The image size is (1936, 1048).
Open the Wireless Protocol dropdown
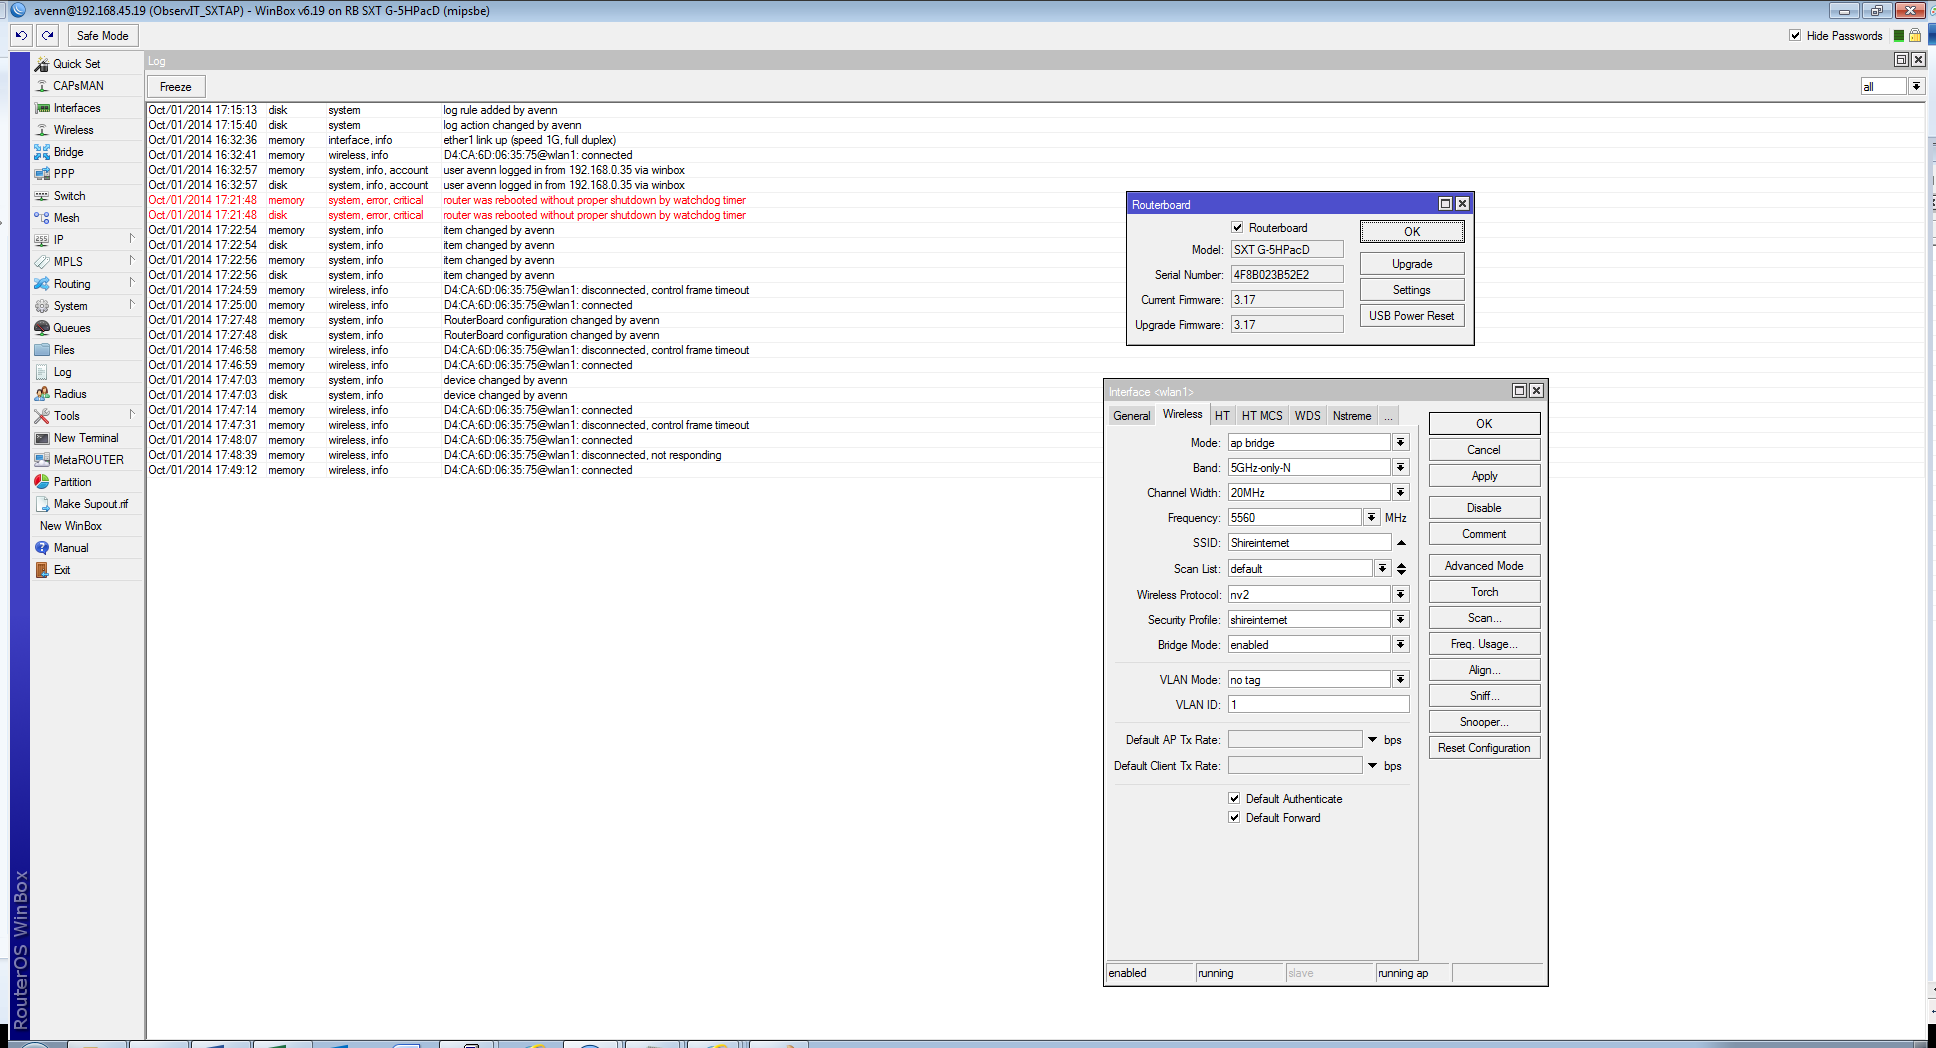tap(1400, 594)
